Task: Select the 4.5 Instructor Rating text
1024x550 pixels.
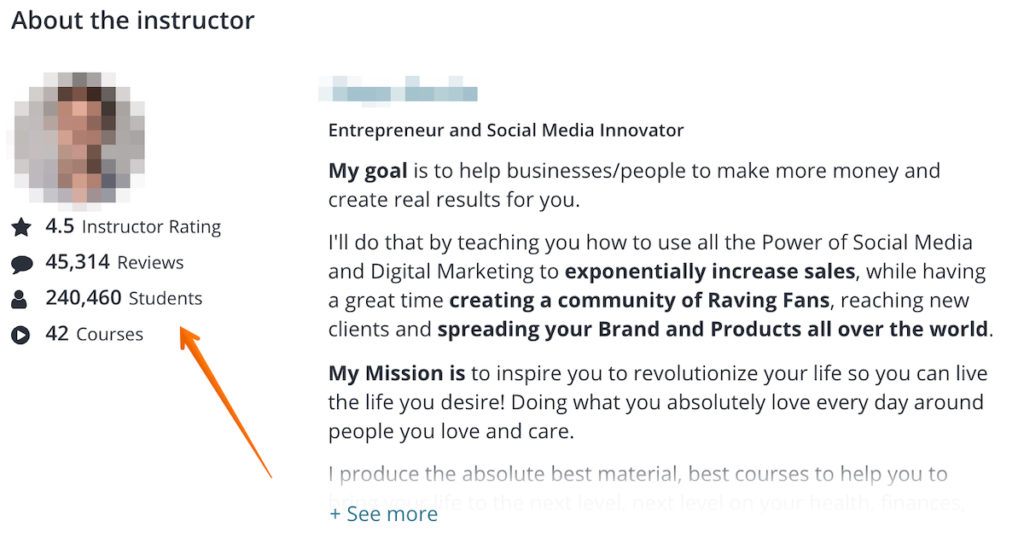Action: [133, 227]
